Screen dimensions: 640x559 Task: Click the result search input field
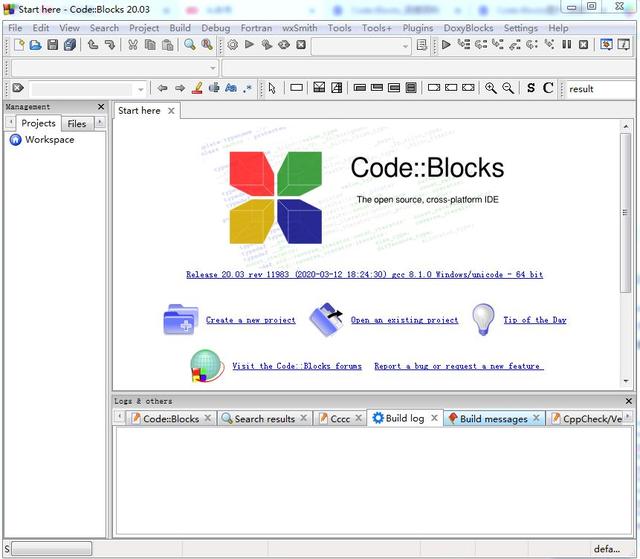pos(600,89)
